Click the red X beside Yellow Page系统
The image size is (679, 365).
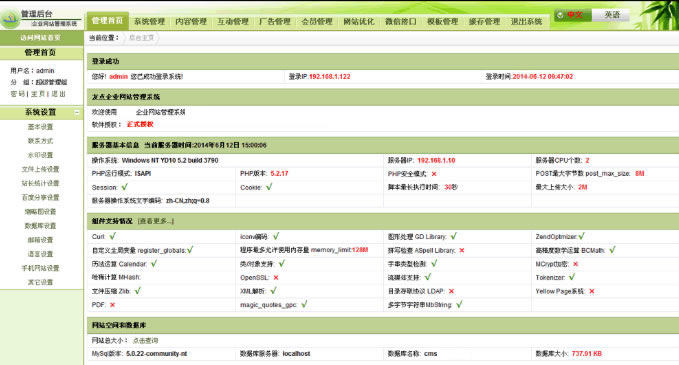(x=592, y=291)
